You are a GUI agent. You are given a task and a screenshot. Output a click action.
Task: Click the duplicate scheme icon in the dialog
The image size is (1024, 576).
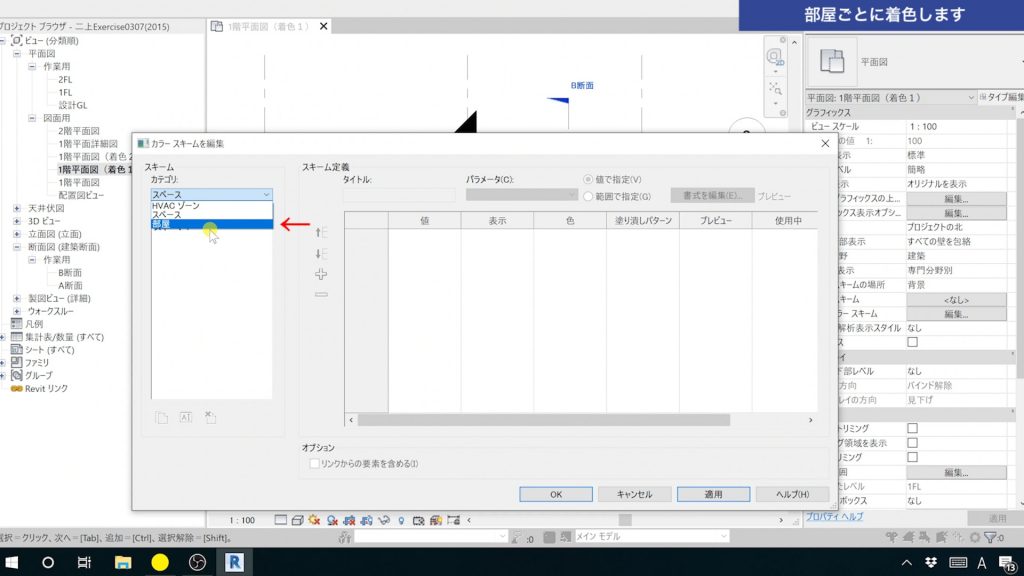[x=161, y=417]
